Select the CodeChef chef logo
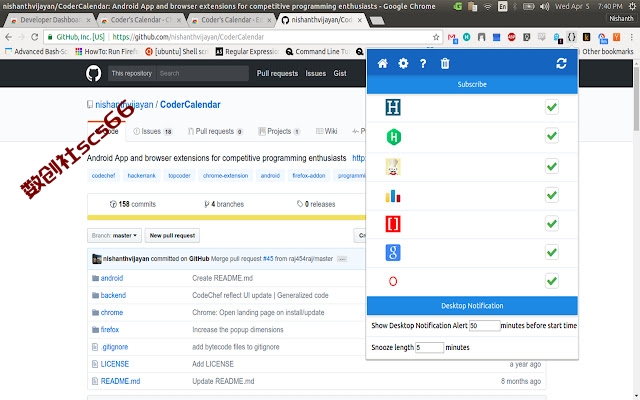The image size is (640, 400). 393,167
